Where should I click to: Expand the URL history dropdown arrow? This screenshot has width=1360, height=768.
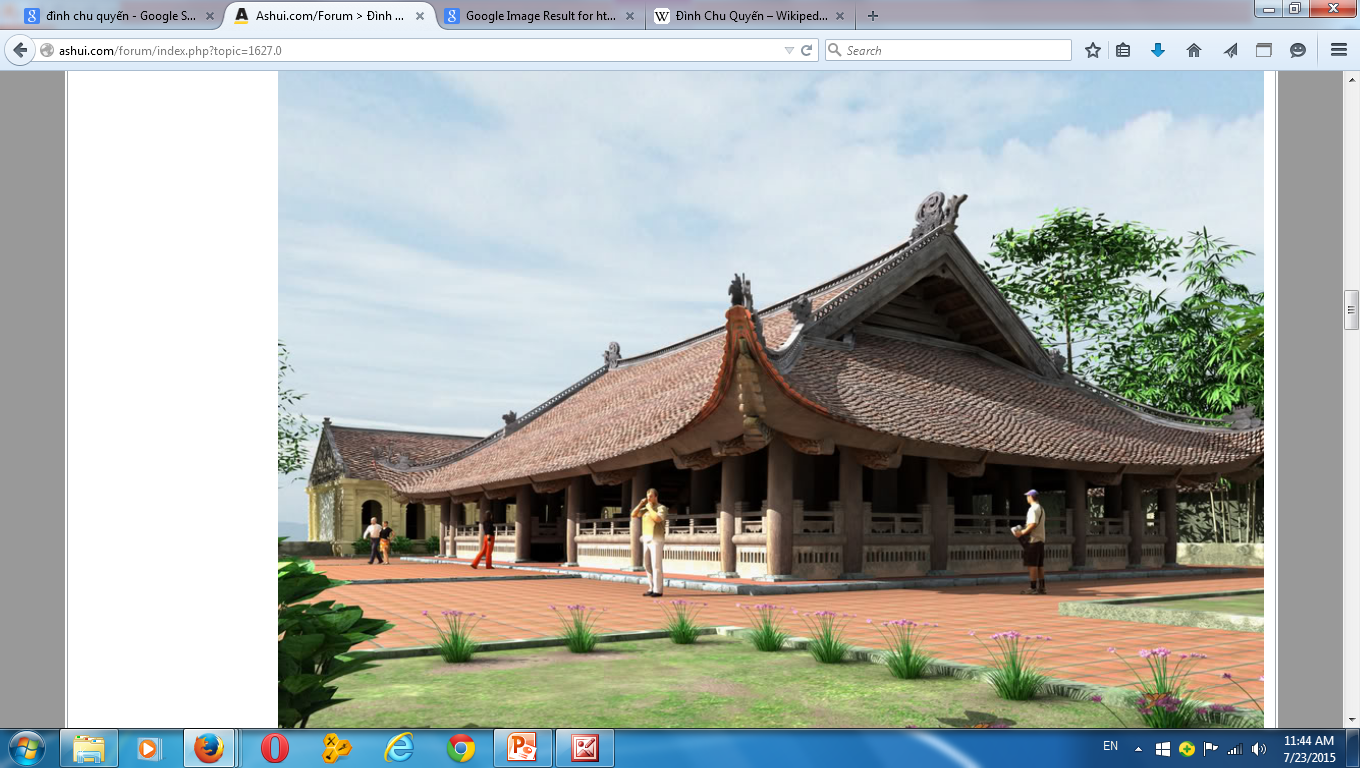click(x=789, y=50)
